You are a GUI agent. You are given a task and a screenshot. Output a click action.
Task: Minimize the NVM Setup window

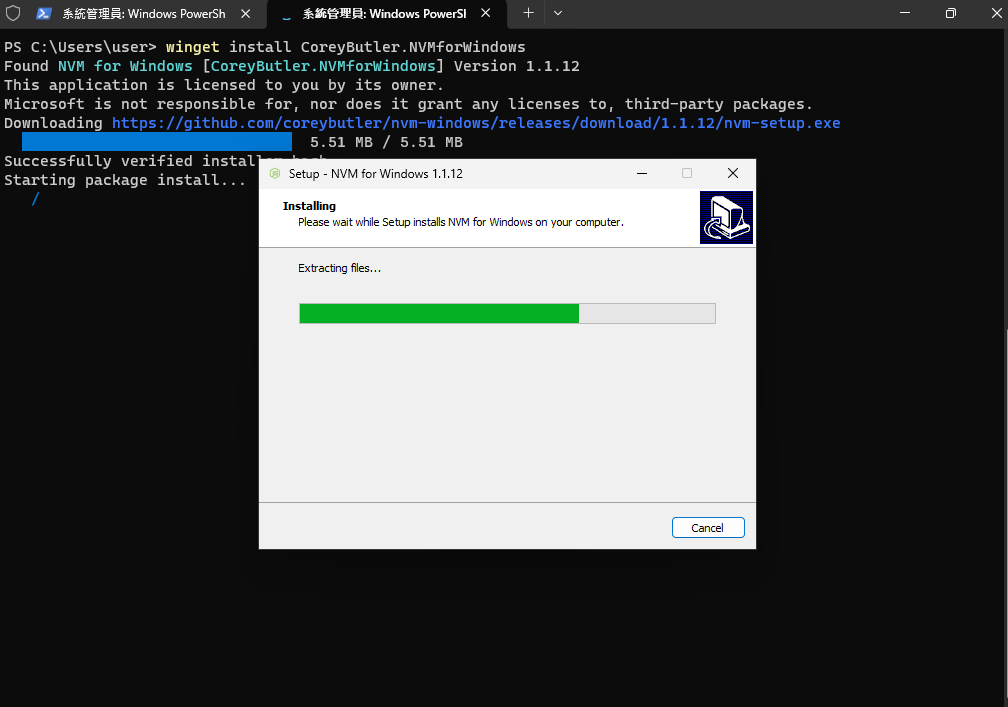(x=641, y=173)
